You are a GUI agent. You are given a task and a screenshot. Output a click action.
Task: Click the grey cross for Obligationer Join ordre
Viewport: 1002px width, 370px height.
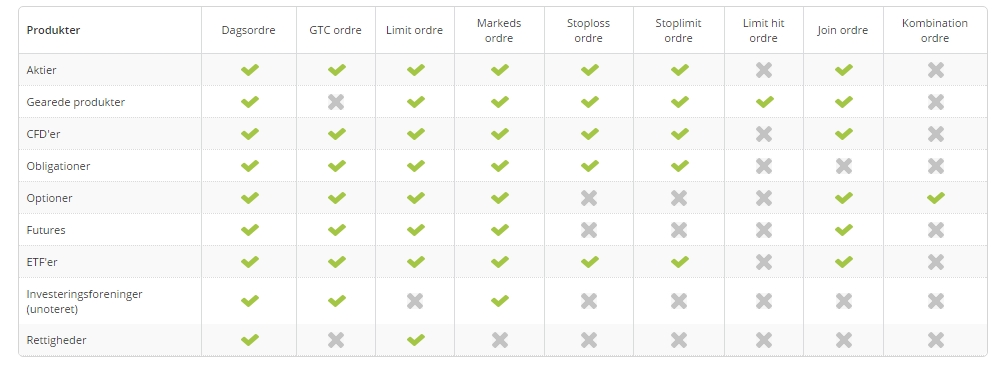pyautogui.click(x=844, y=166)
